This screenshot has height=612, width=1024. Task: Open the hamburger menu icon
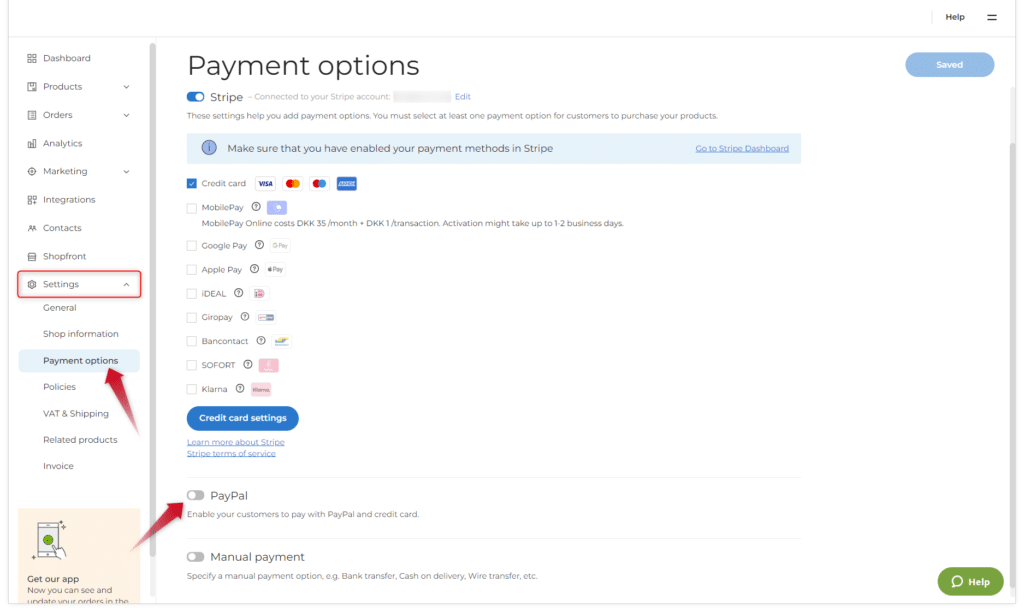coord(992,17)
